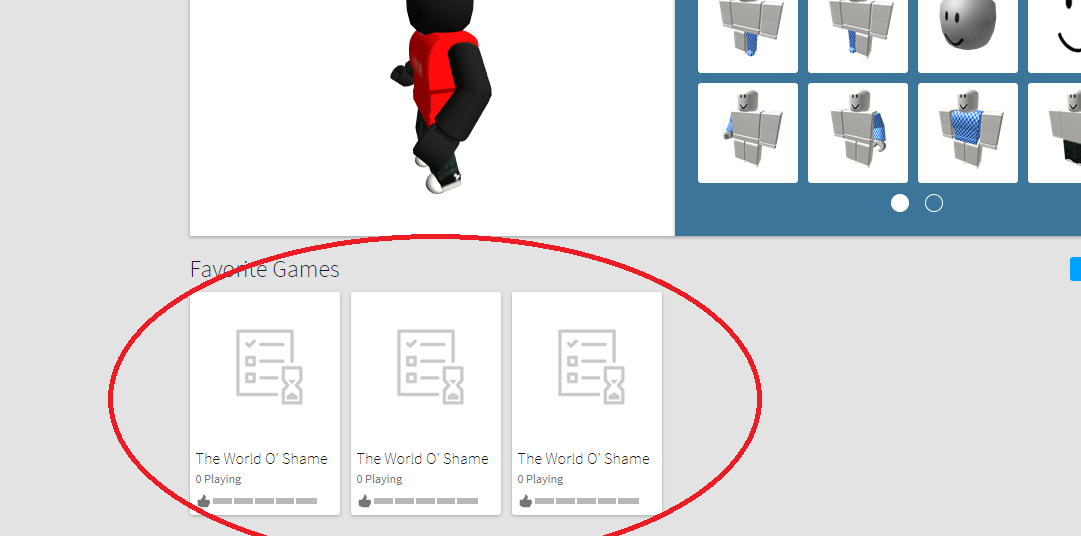
Task: Pick the bottom-row item with blue sleeve and hook hand
Action: click(x=747, y=133)
